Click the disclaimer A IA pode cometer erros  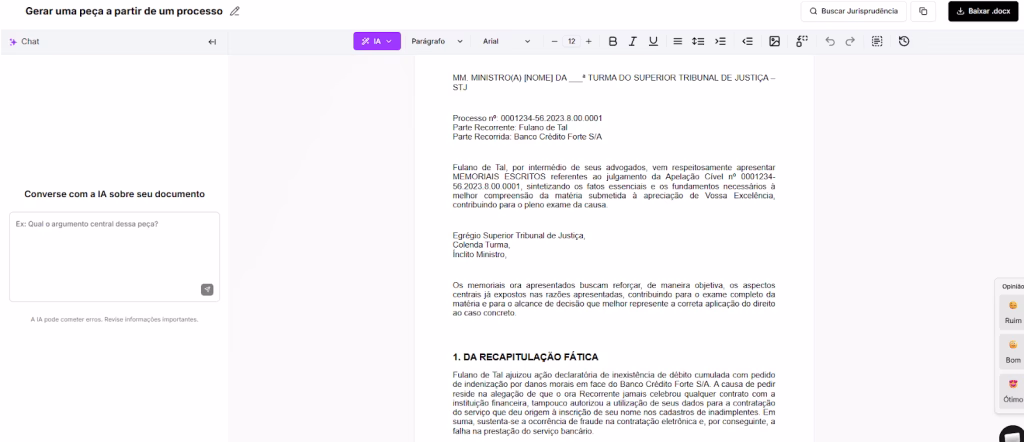tap(114, 320)
